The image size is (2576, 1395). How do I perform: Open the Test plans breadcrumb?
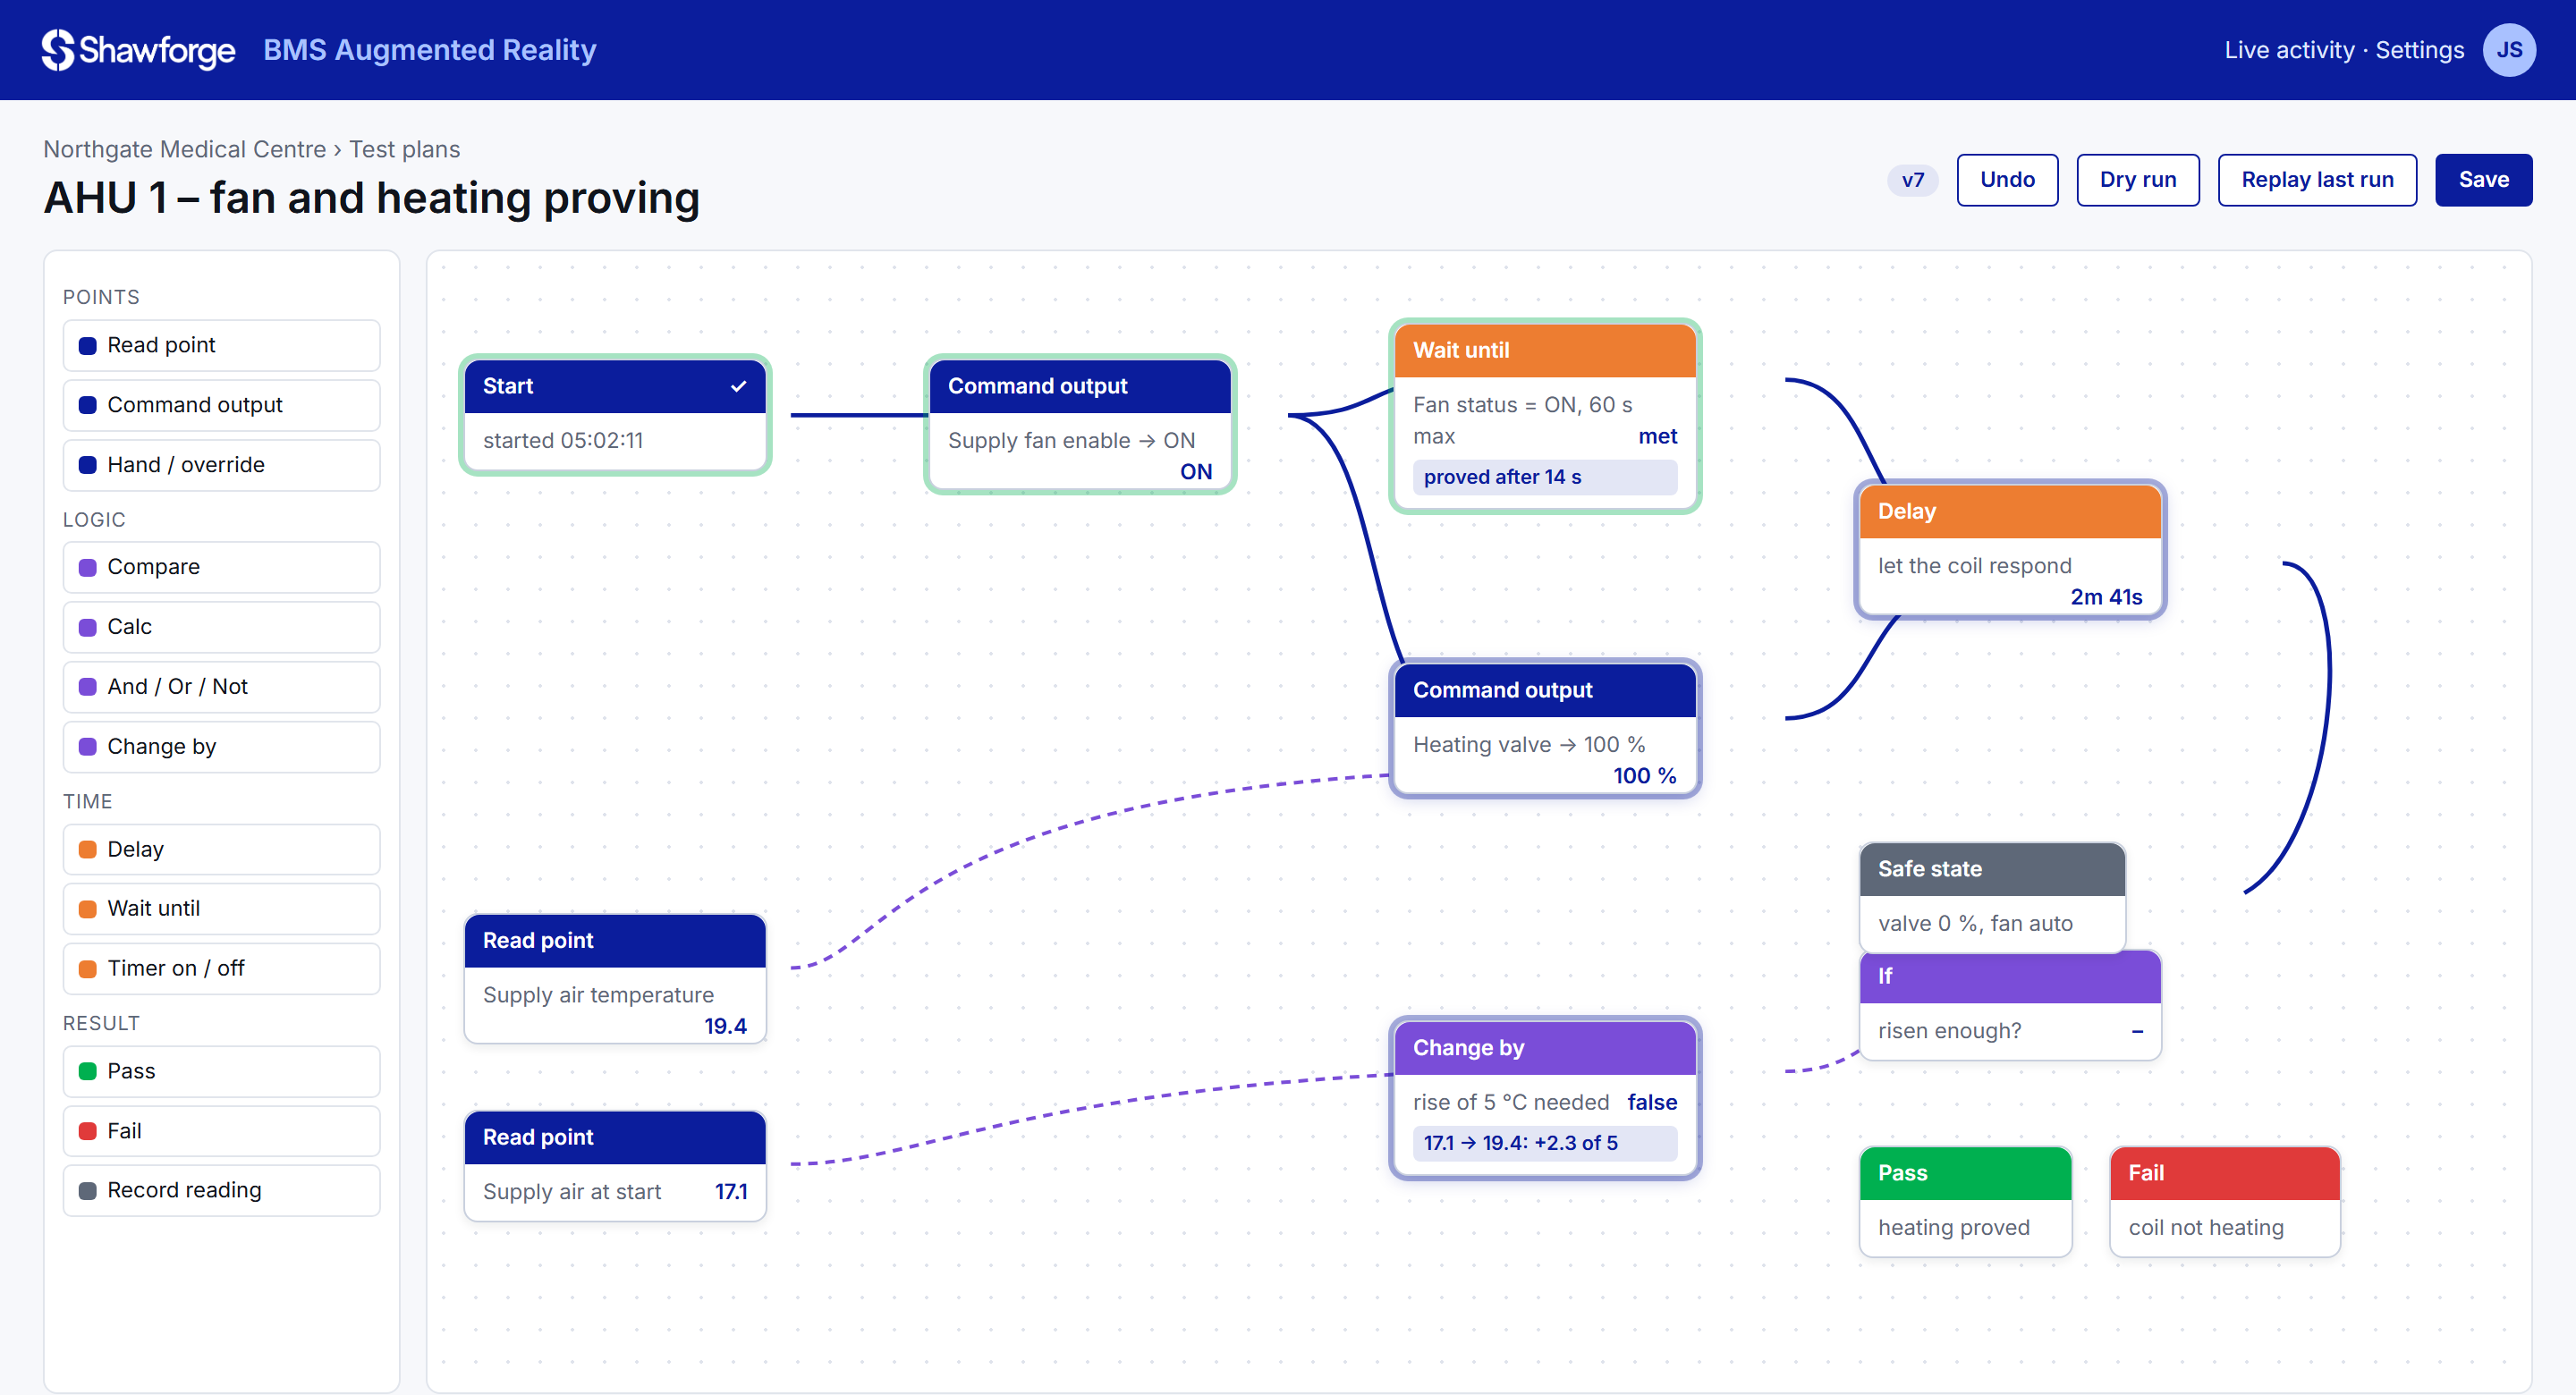pos(404,149)
